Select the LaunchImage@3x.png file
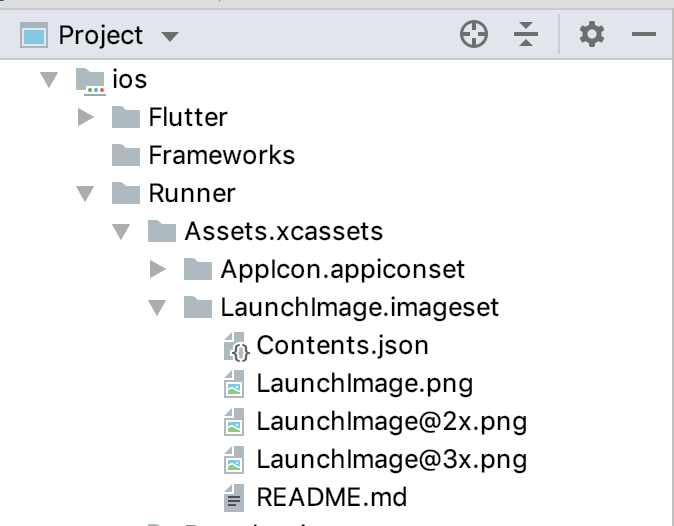The width and height of the screenshot is (674, 526). [391, 459]
